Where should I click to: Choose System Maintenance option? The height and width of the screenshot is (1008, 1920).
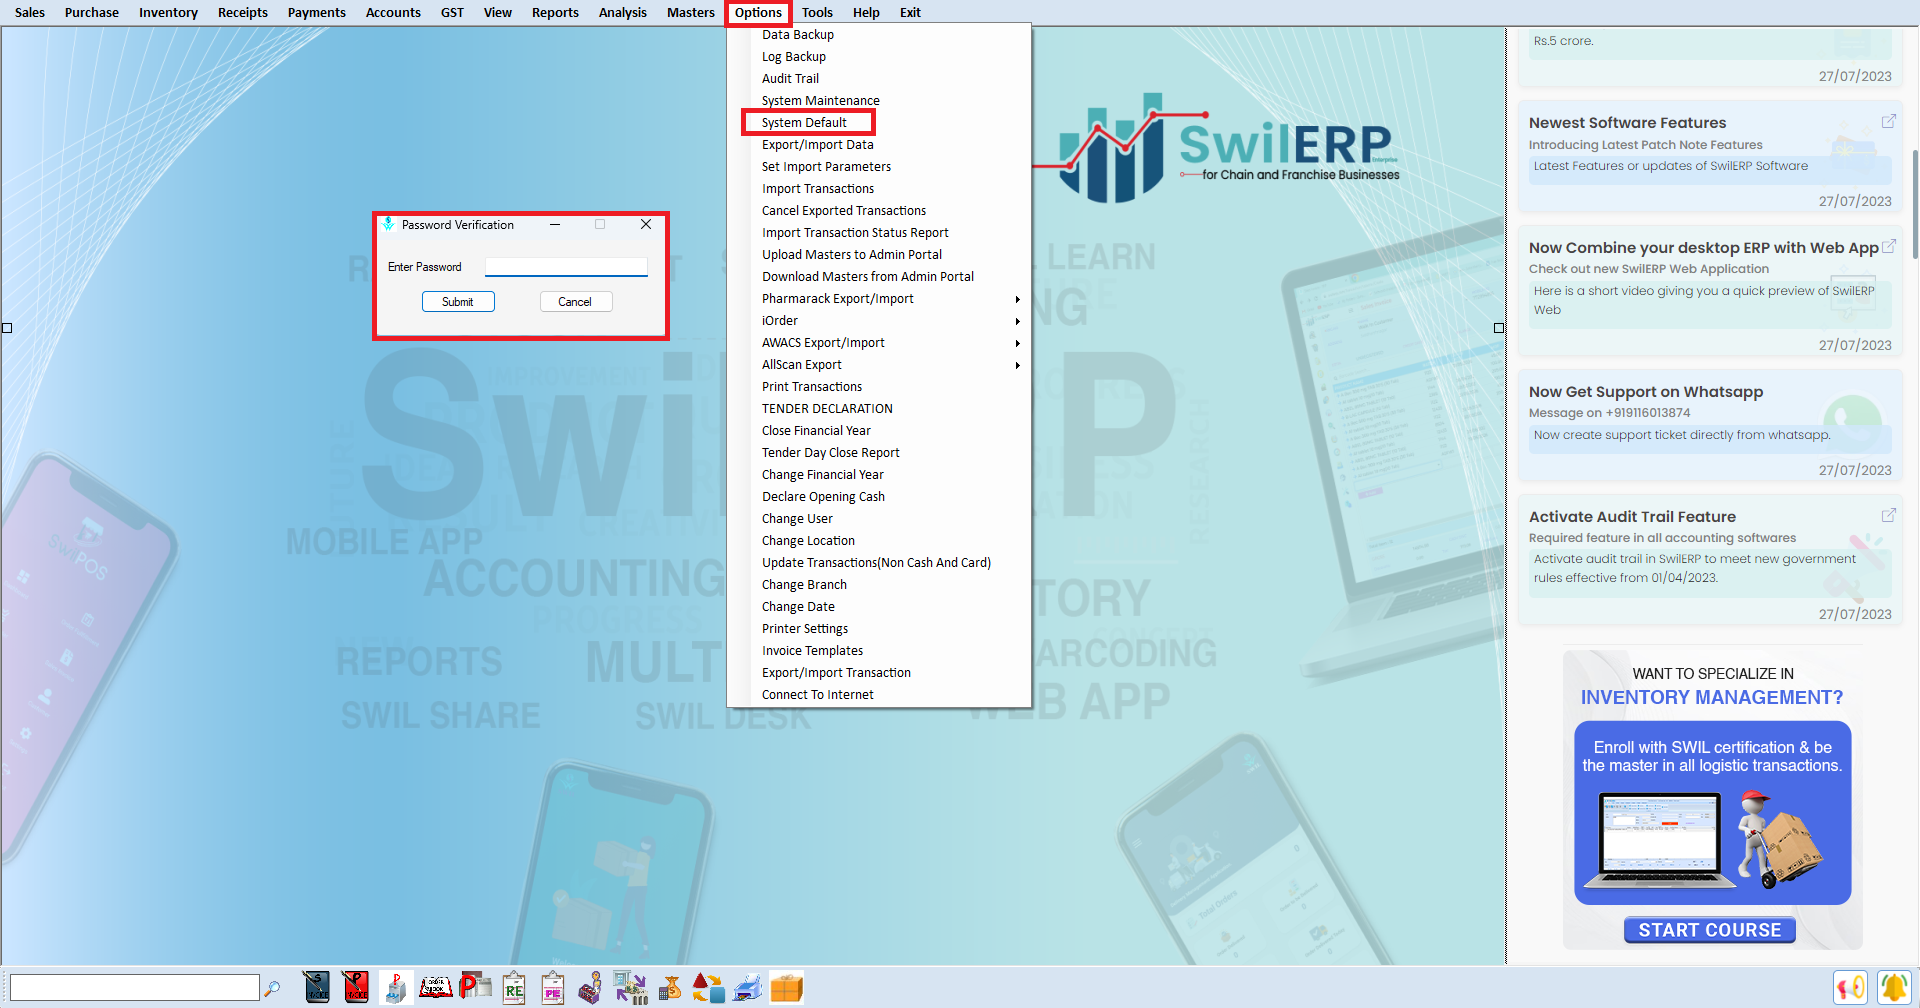(821, 101)
